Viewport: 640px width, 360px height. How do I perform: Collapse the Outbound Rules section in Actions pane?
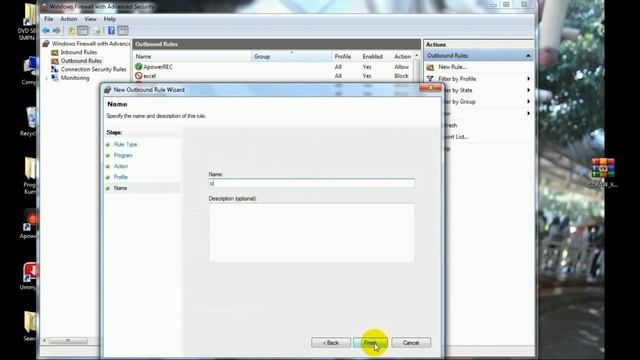[528, 56]
